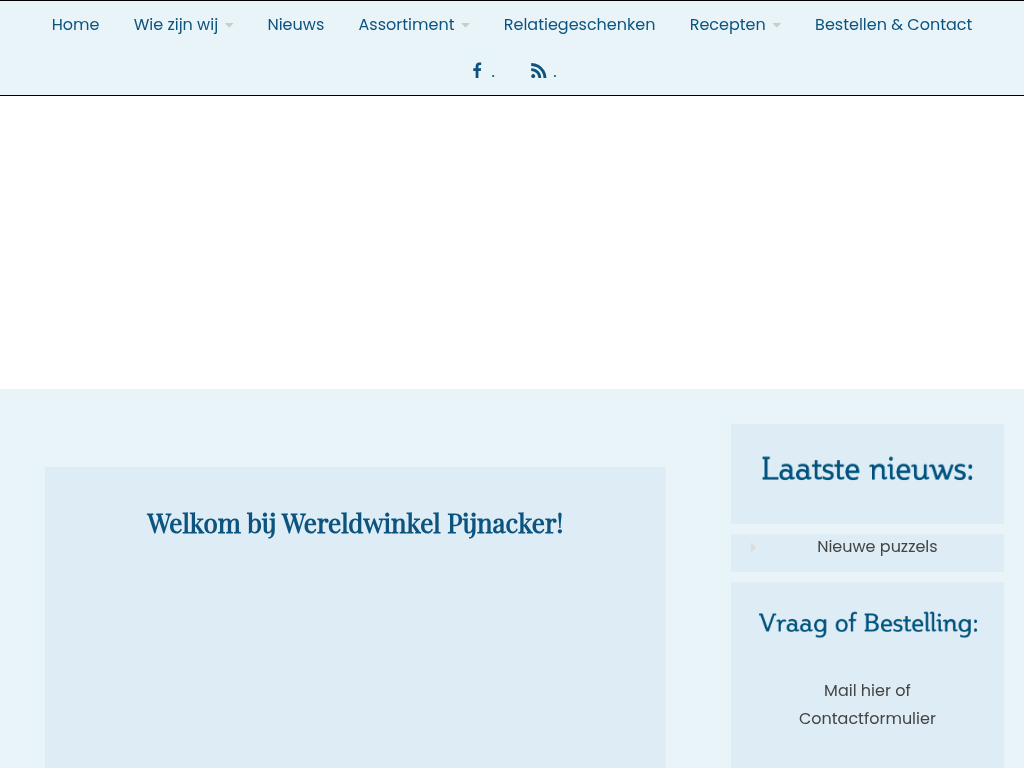Go to the Home menu item
The width and height of the screenshot is (1024, 768).
[75, 25]
